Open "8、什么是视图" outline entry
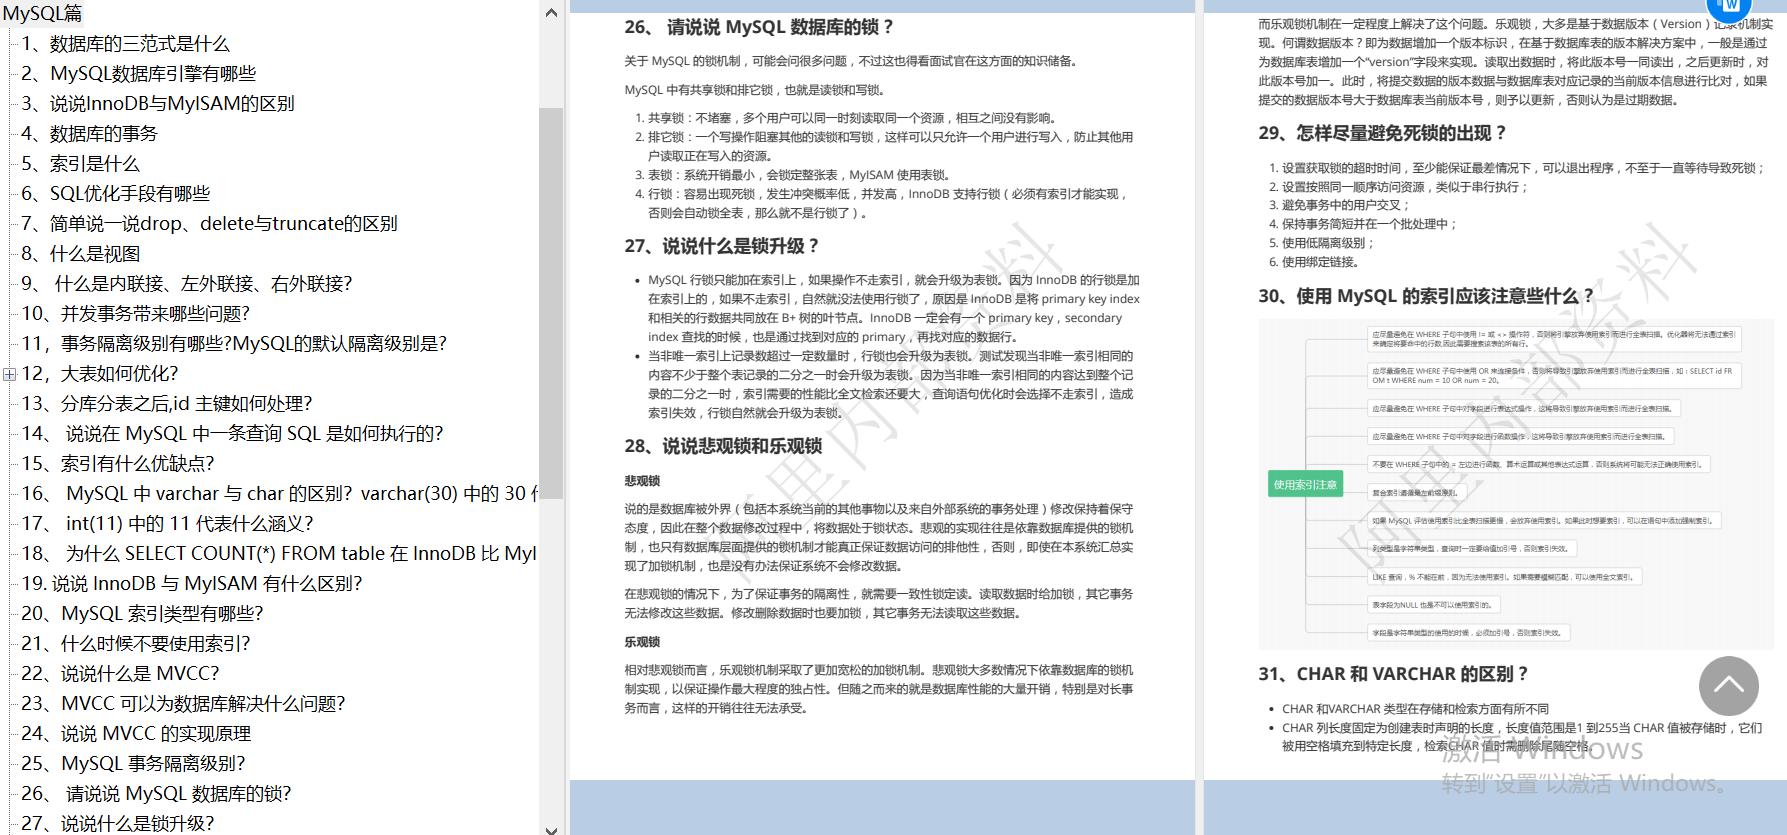Viewport: 1787px width, 835px height. 80,254
